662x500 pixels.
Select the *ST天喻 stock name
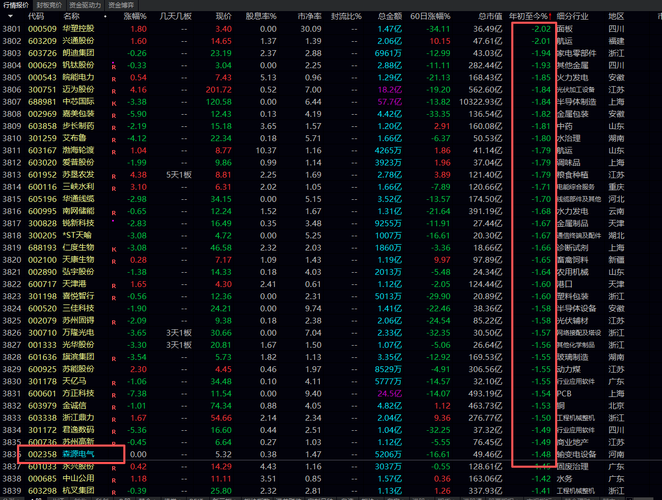[x=77, y=236]
